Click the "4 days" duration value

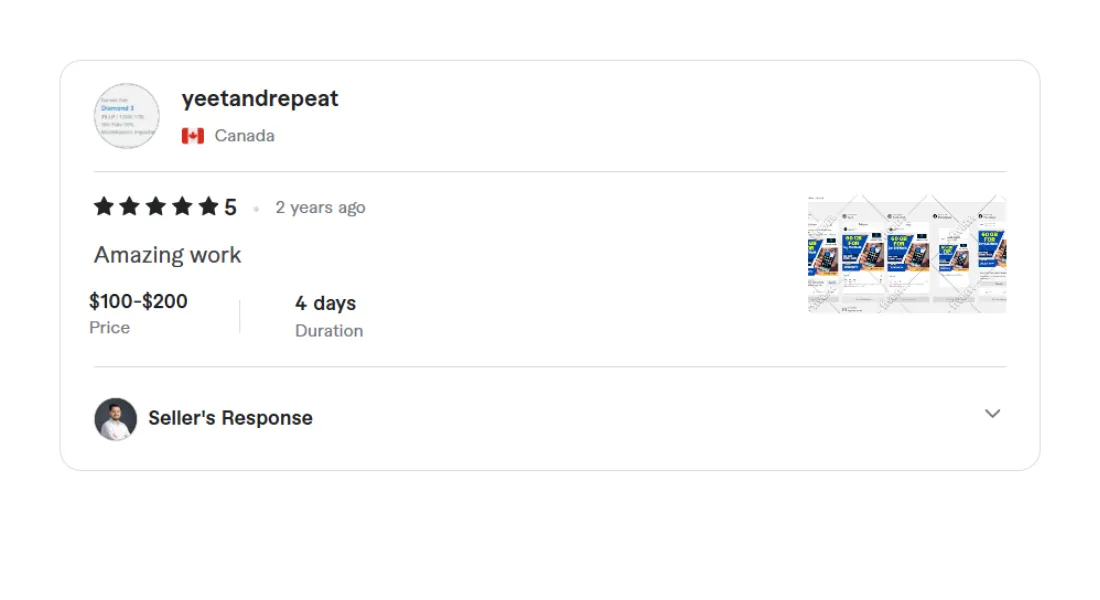[x=325, y=303]
